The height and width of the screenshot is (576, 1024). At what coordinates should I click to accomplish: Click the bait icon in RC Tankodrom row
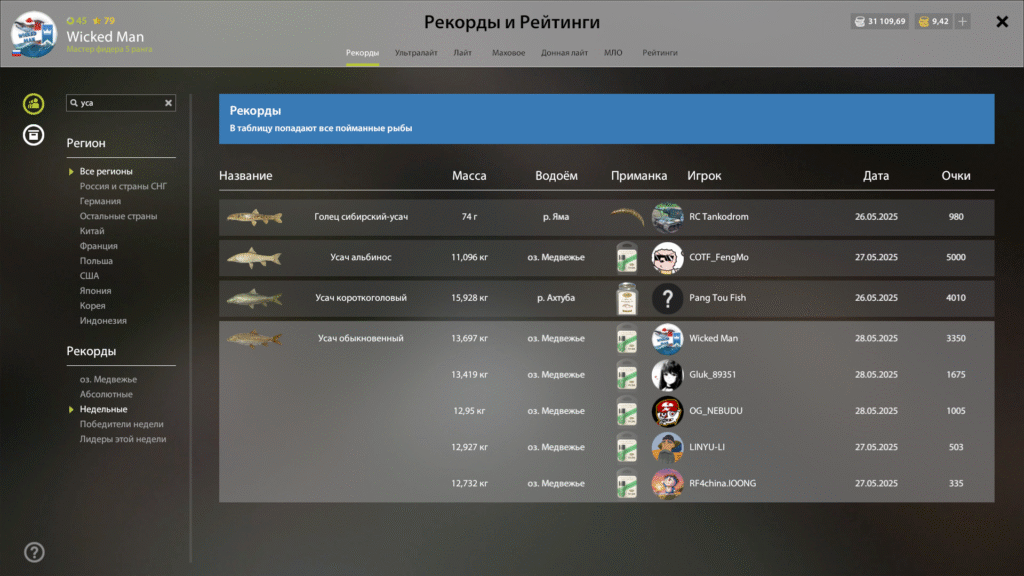tap(627, 217)
